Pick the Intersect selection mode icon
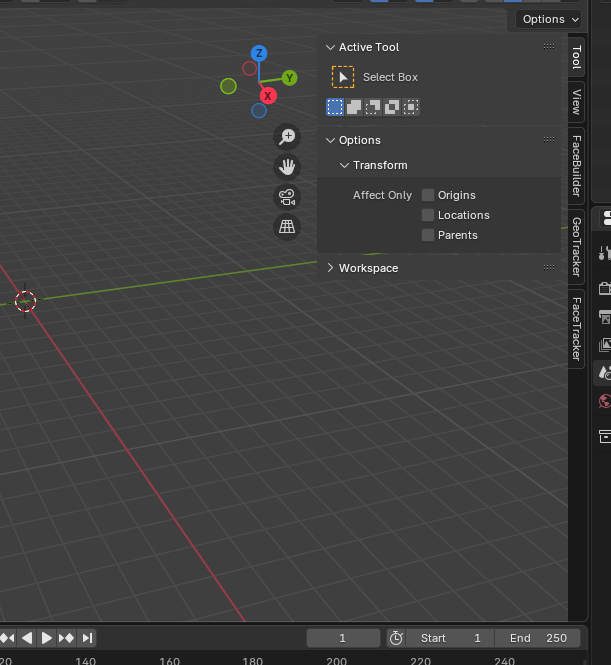 coord(411,107)
